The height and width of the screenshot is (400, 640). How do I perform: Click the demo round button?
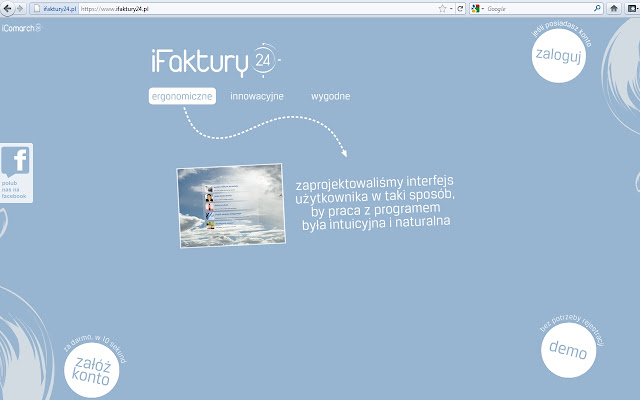click(568, 350)
